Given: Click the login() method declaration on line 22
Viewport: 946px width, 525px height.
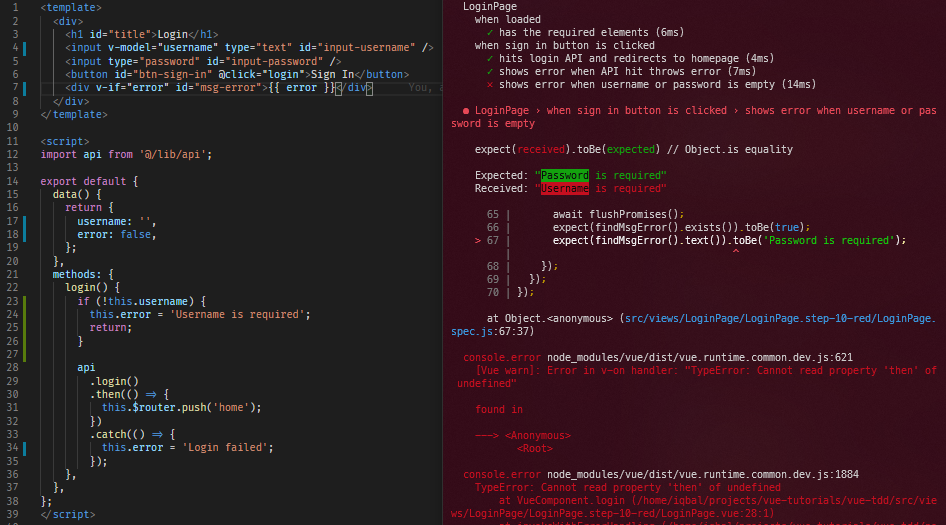Looking at the screenshot, I should tap(92, 288).
